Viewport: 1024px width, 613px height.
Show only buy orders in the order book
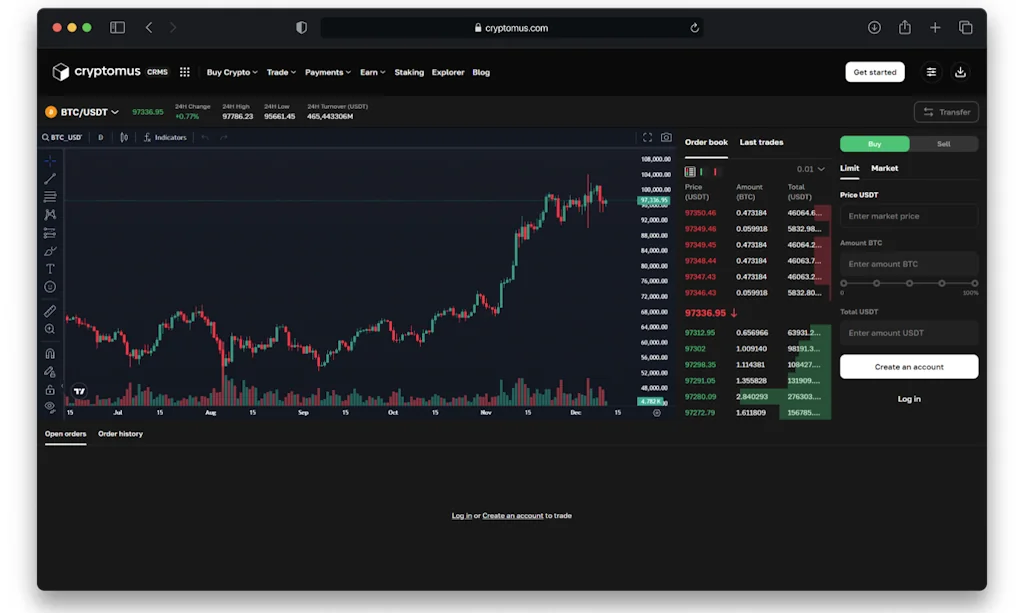click(701, 172)
